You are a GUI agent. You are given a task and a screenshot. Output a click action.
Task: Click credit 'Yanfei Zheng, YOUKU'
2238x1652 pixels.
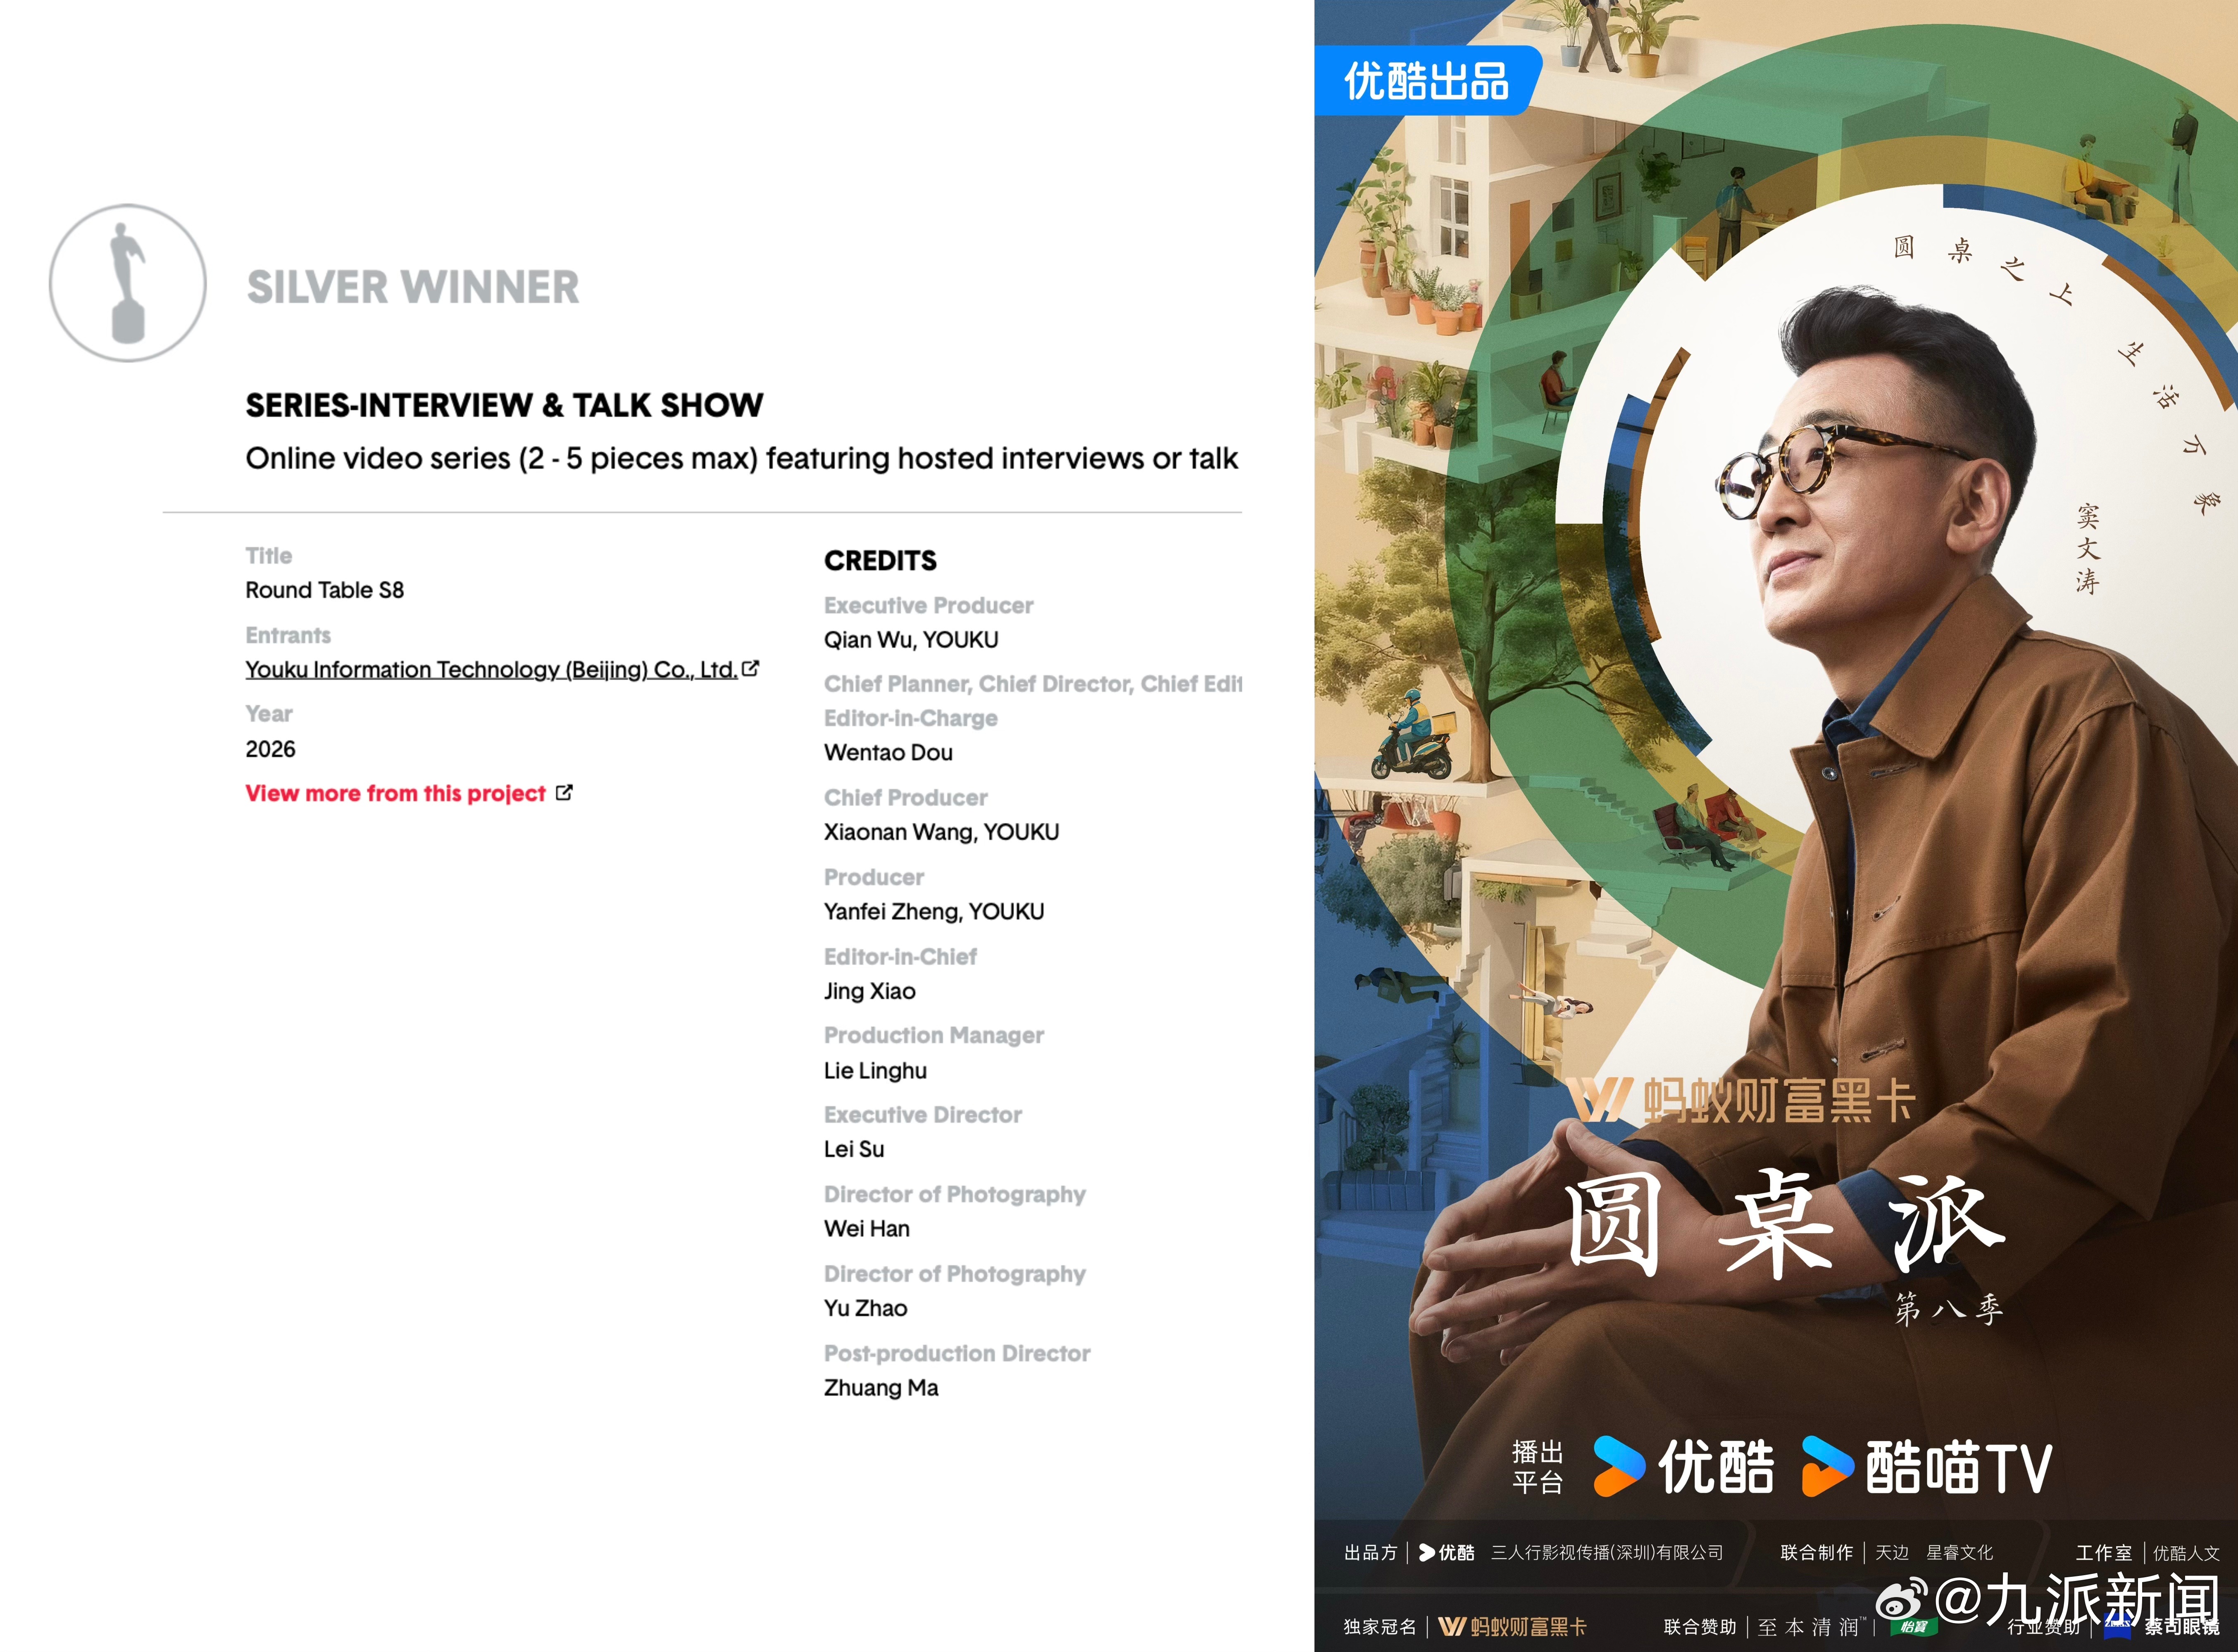tap(934, 912)
